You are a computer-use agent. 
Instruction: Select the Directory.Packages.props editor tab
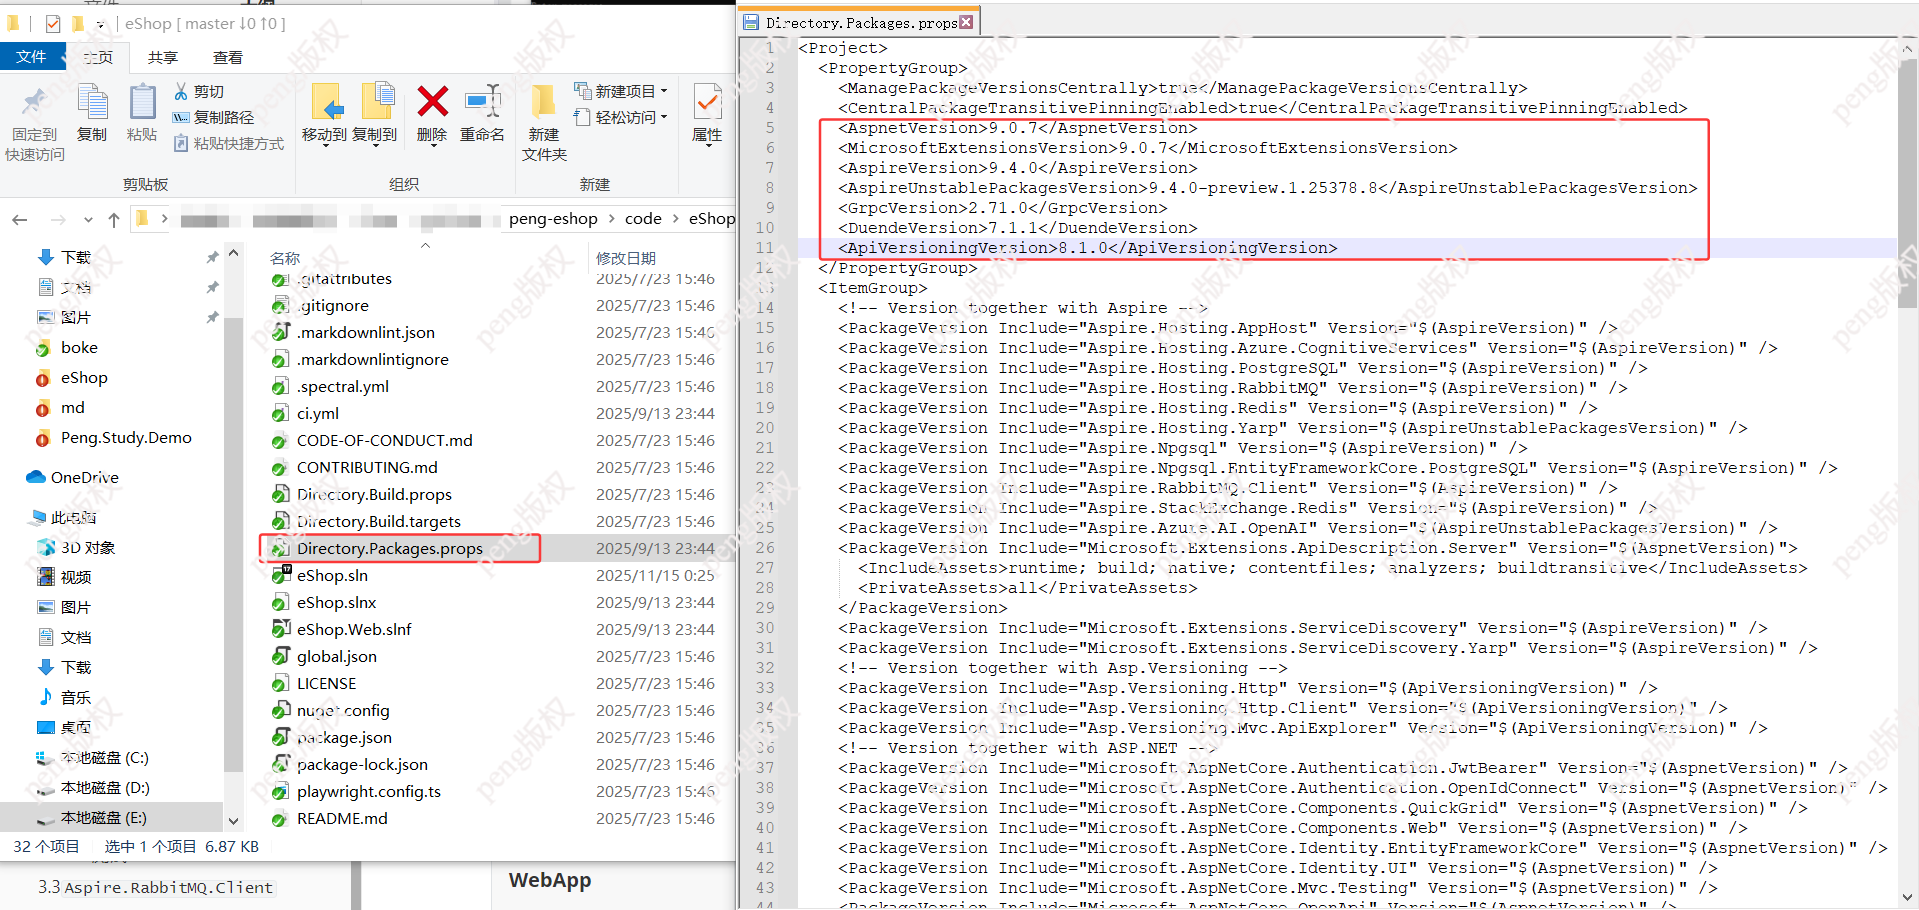click(x=860, y=22)
